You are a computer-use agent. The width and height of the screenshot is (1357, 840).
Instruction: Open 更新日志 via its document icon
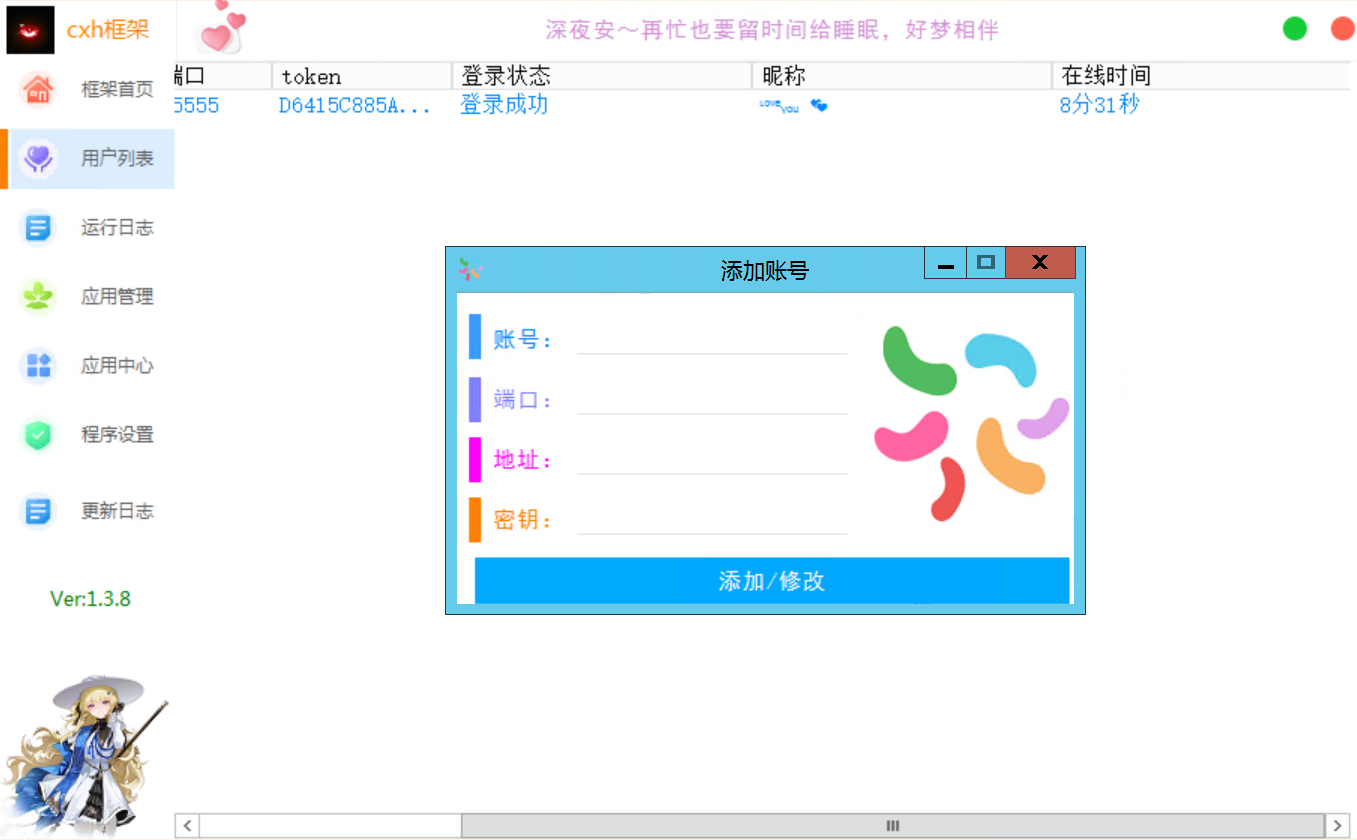(38, 511)
